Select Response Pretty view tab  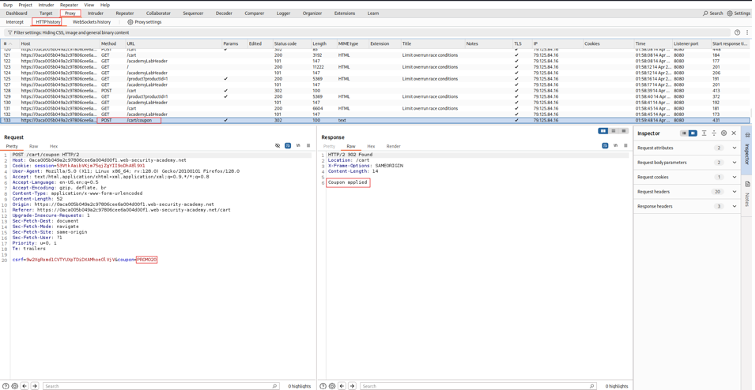coord(329,146)
